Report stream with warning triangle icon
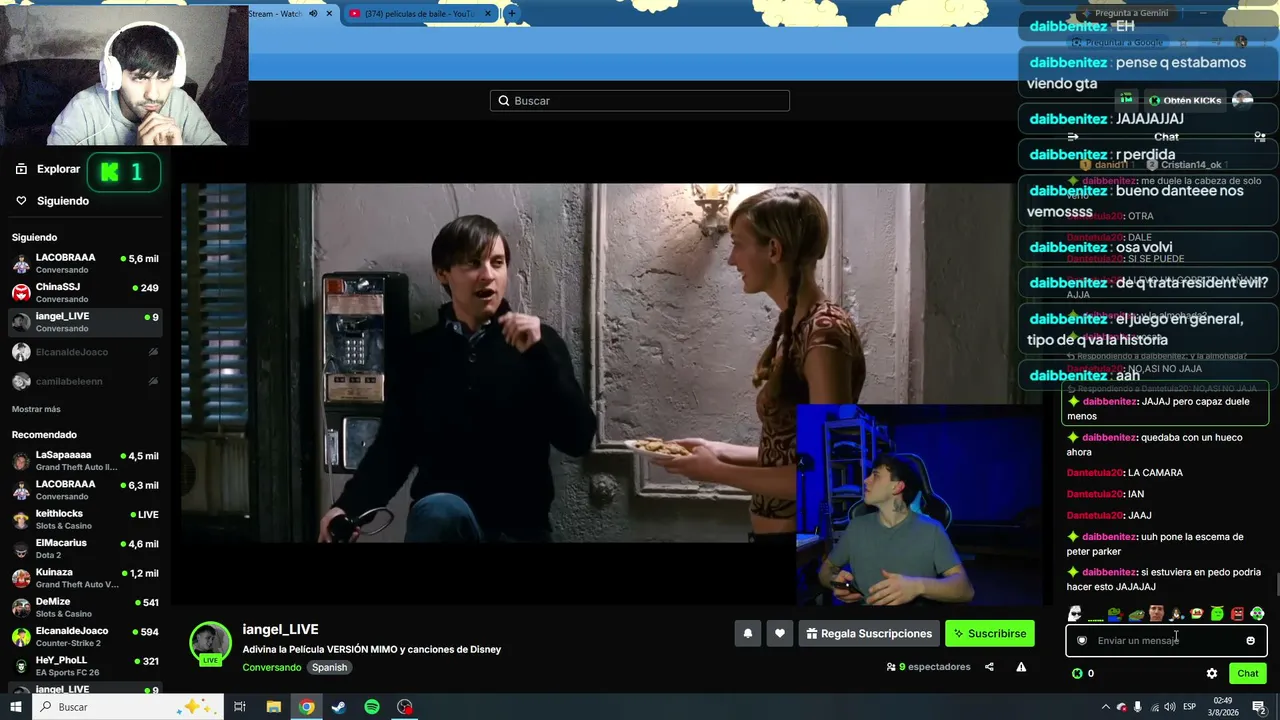Screen dimensions: 1280x720 [x=1021, y=667]
